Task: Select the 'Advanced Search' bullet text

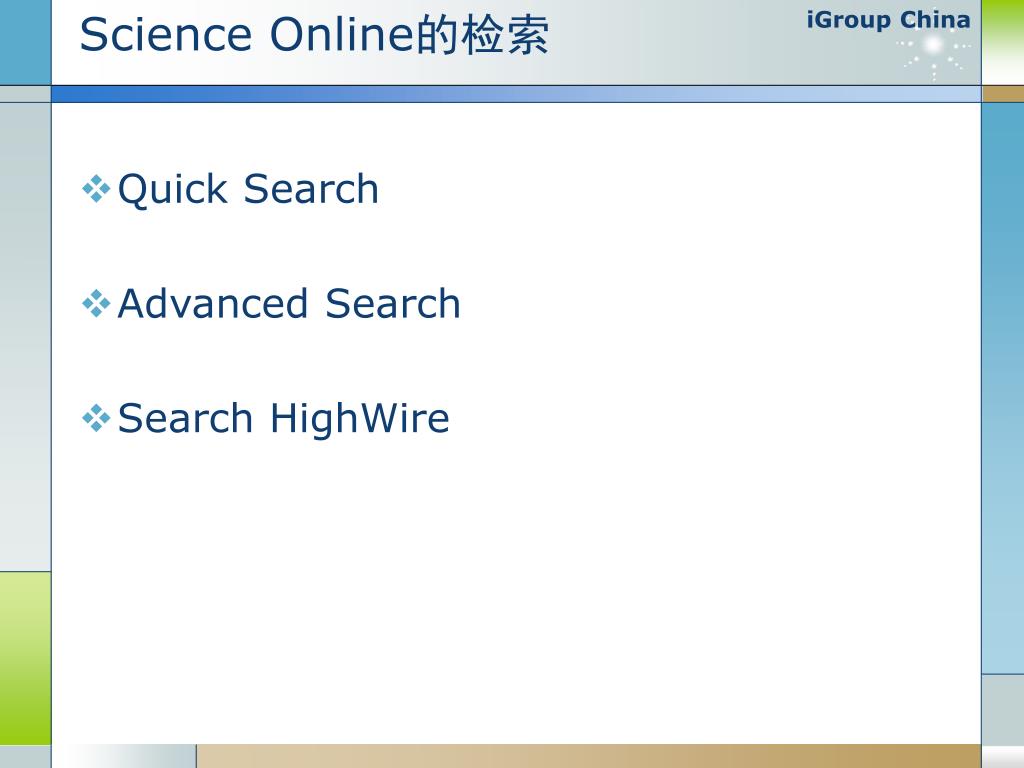Action: (x=289, y=304)
